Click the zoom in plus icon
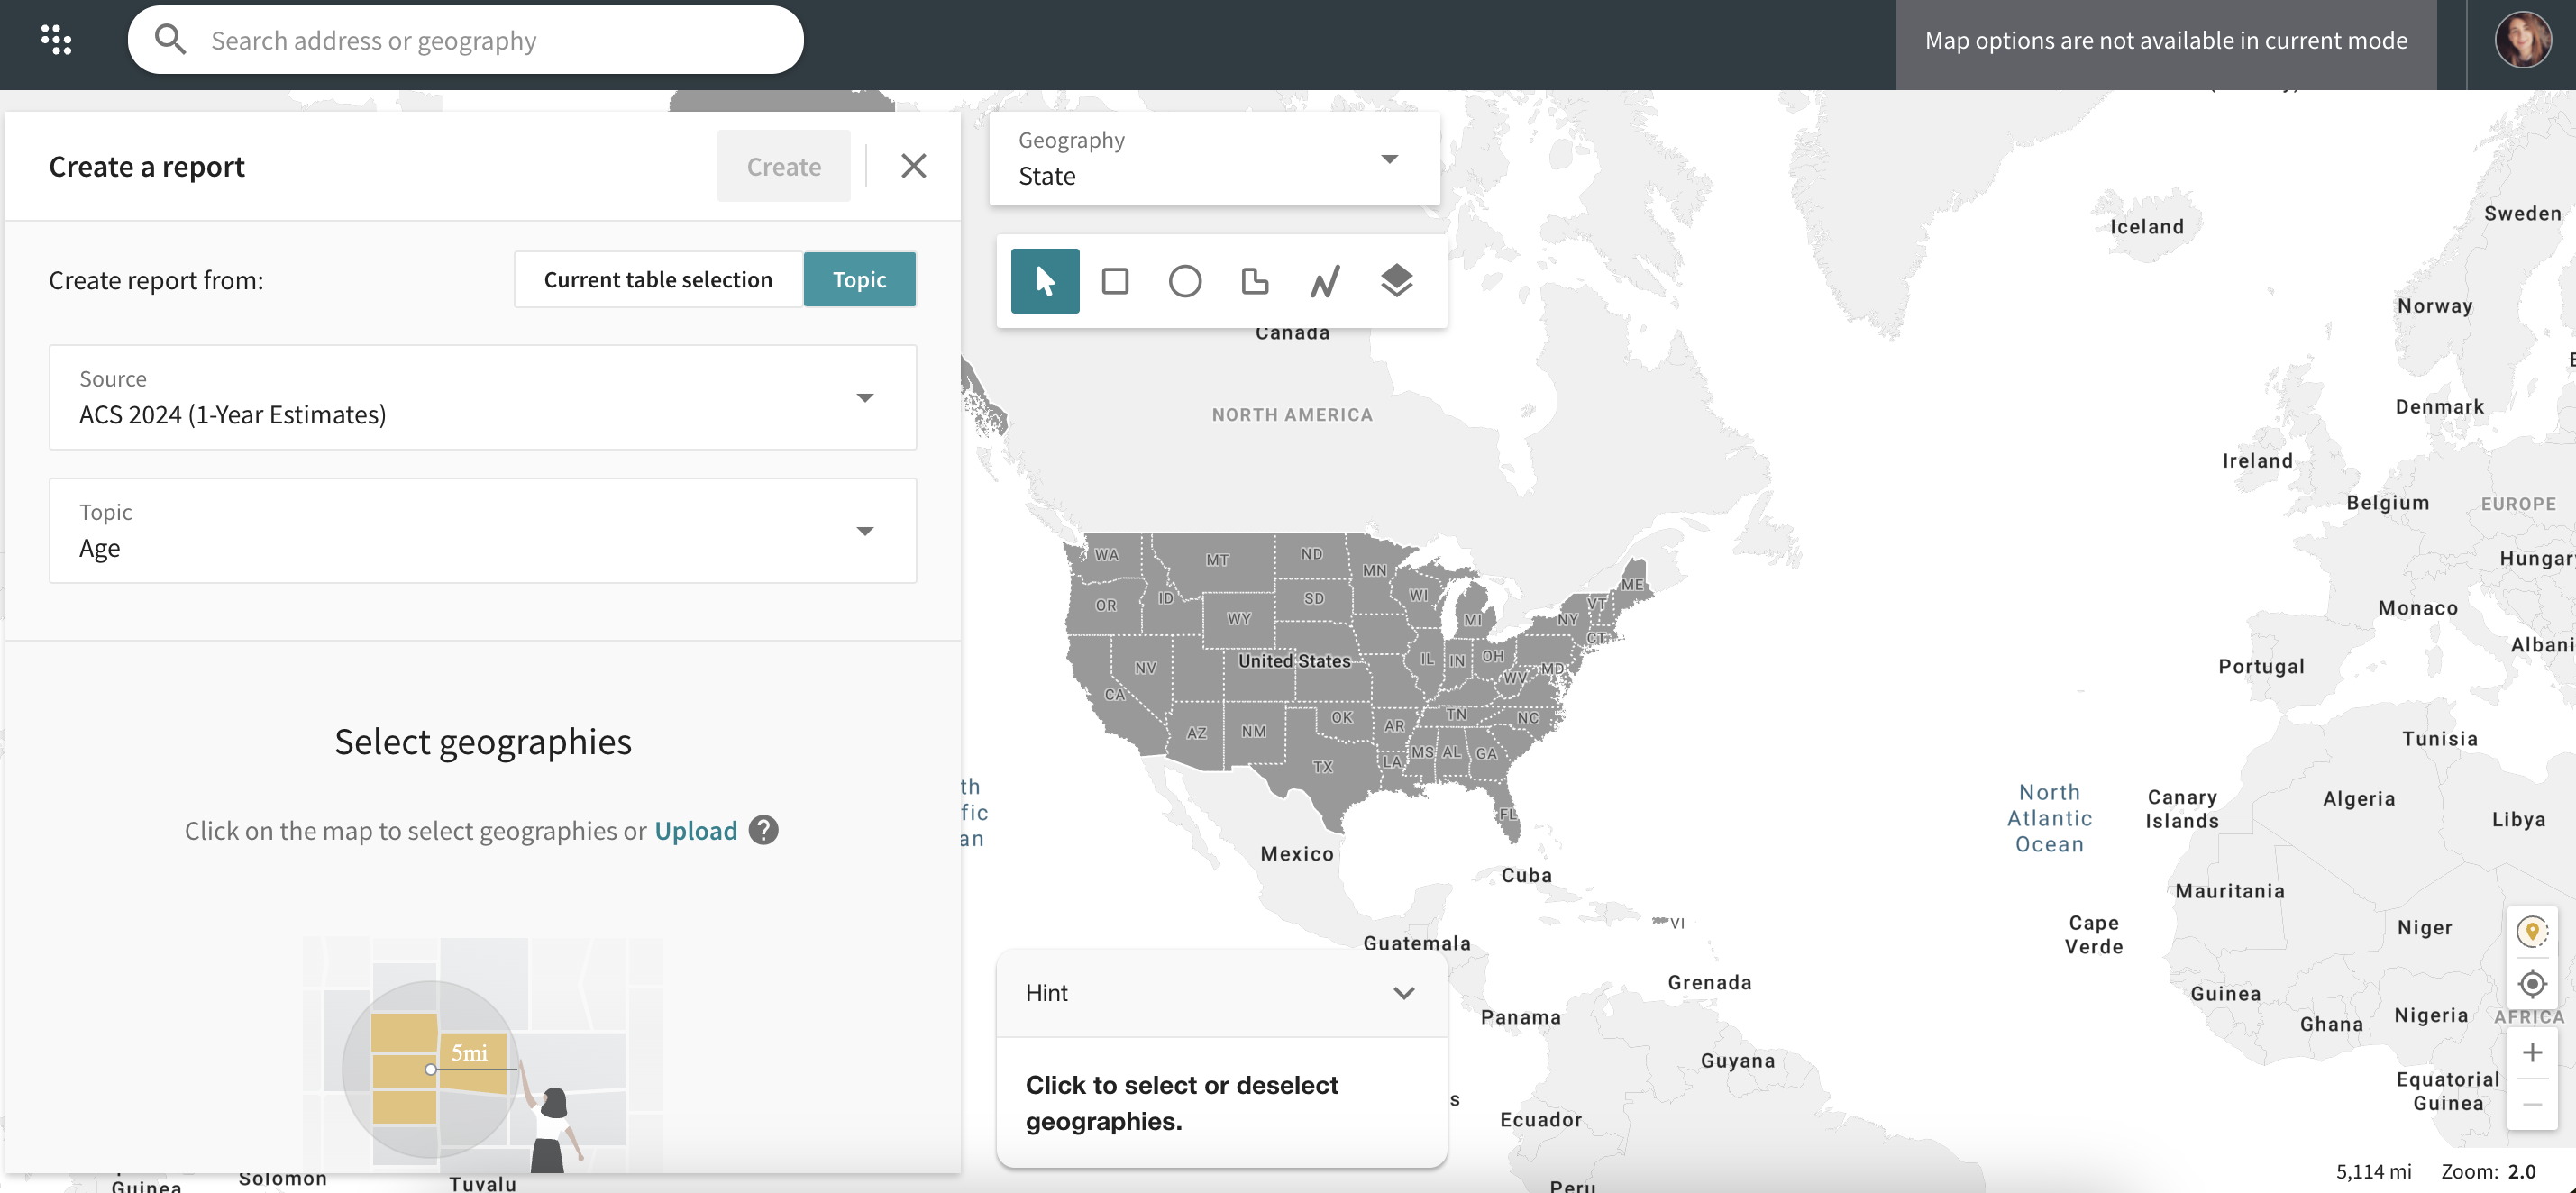Image resolution: width=2576 pixels, height=1193 pixels. tap(2533, 1051)
